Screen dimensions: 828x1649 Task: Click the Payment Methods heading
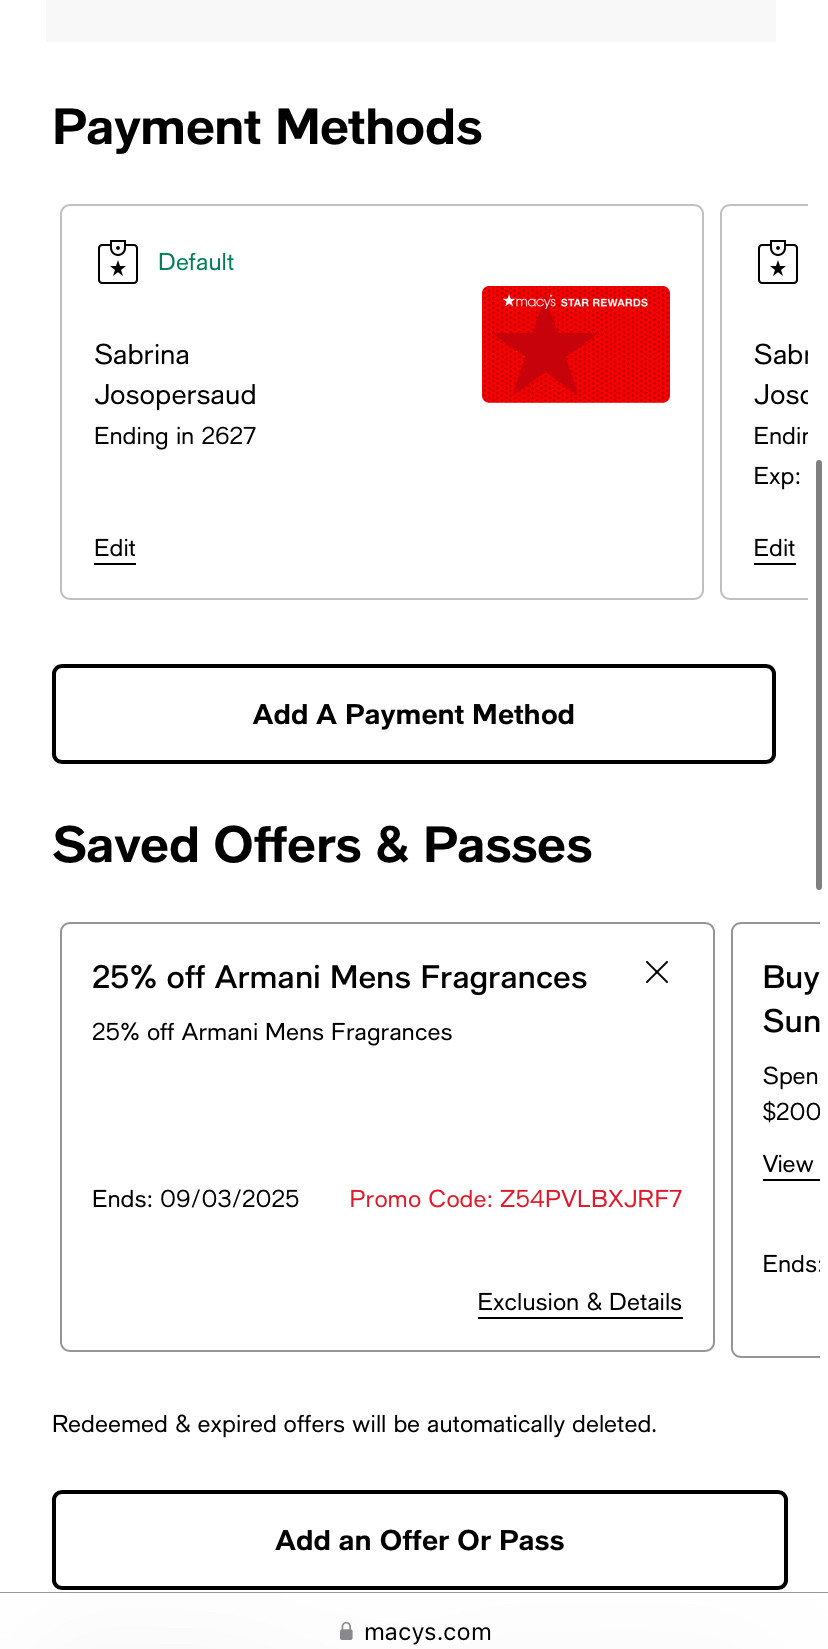coord(268,128)
